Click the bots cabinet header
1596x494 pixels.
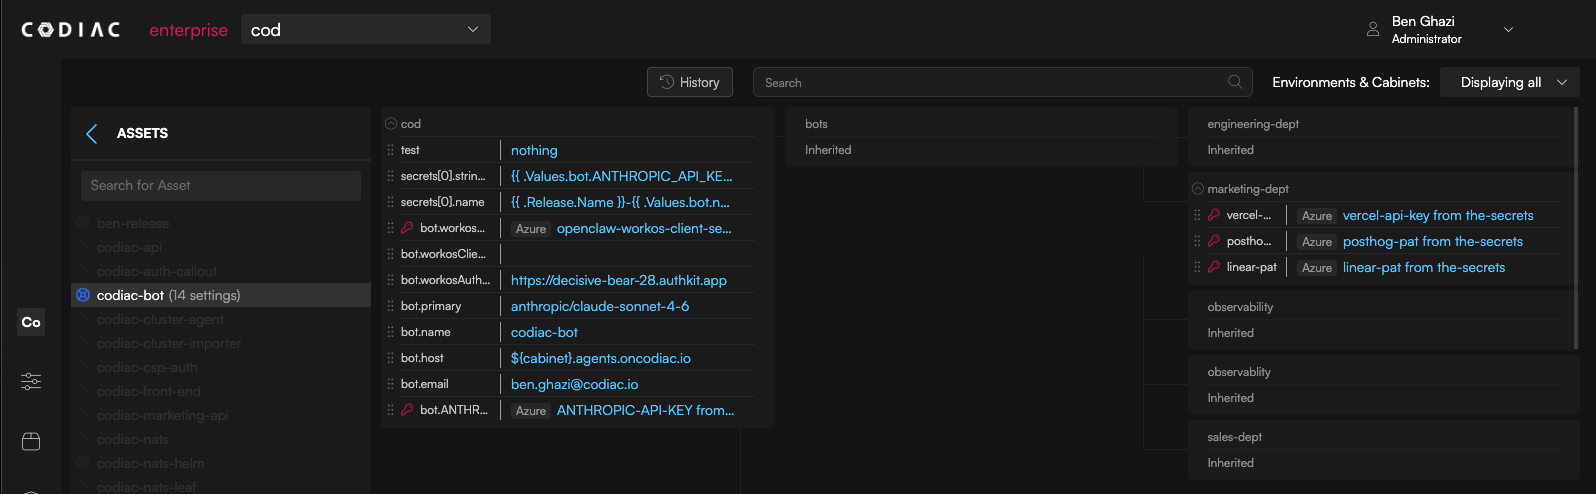(817, 124)
